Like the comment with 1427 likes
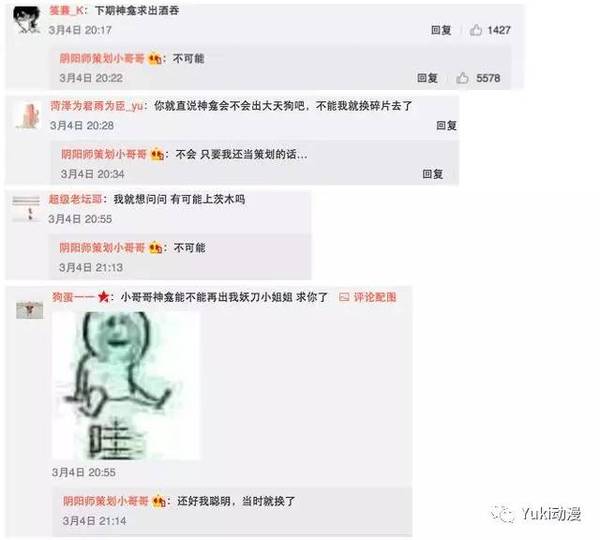This screenshot has height=540, width=600. click(x=476, y=30)
